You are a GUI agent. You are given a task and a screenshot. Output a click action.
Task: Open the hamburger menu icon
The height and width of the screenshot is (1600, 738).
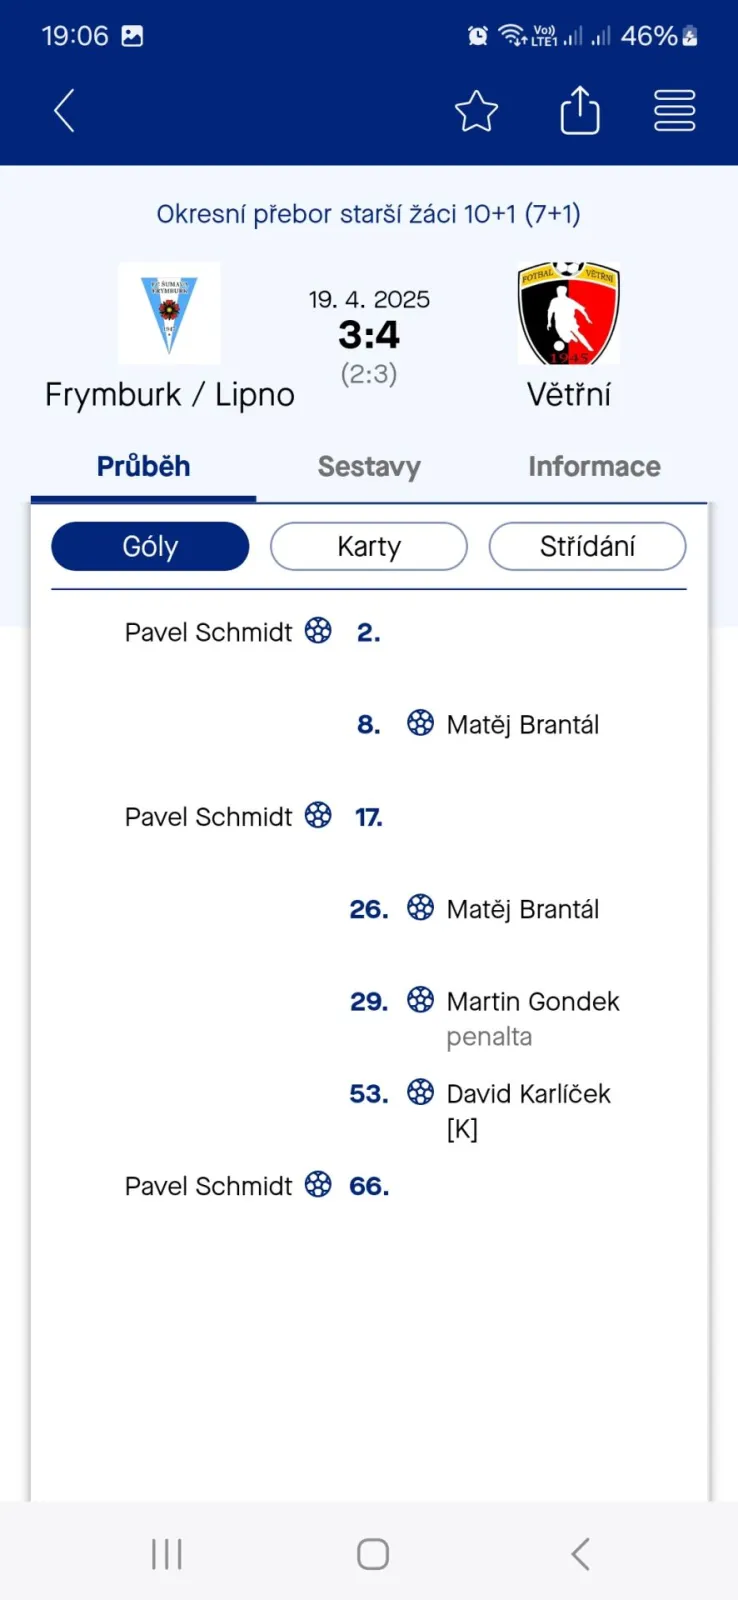coord(675,110)
